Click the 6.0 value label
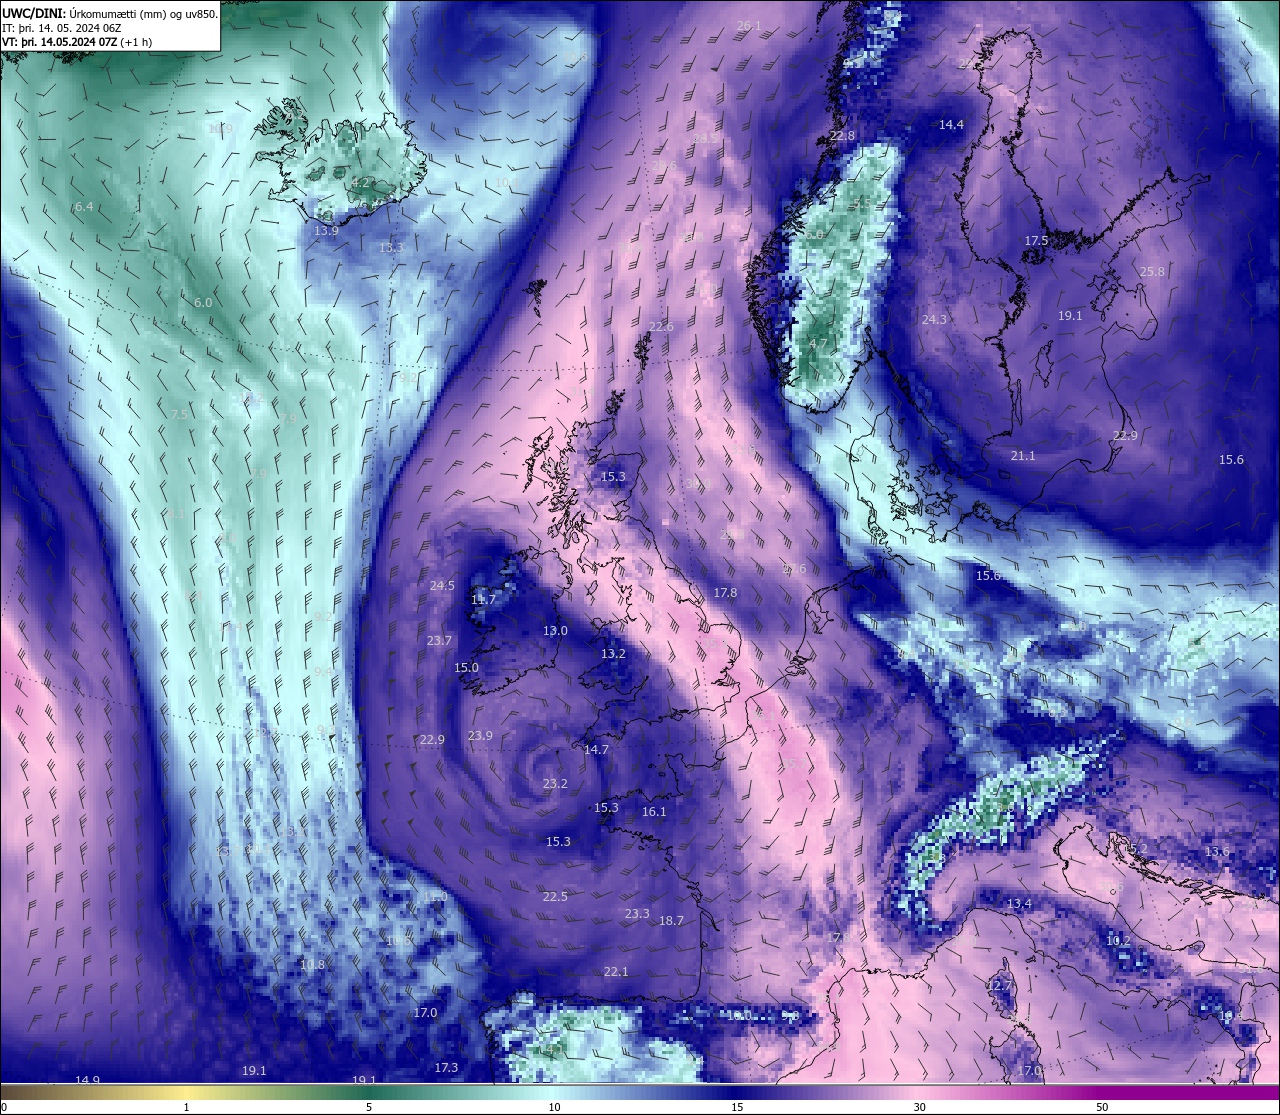The width and height of the screenshot is (1280, 1115). (x=203, y=302)
